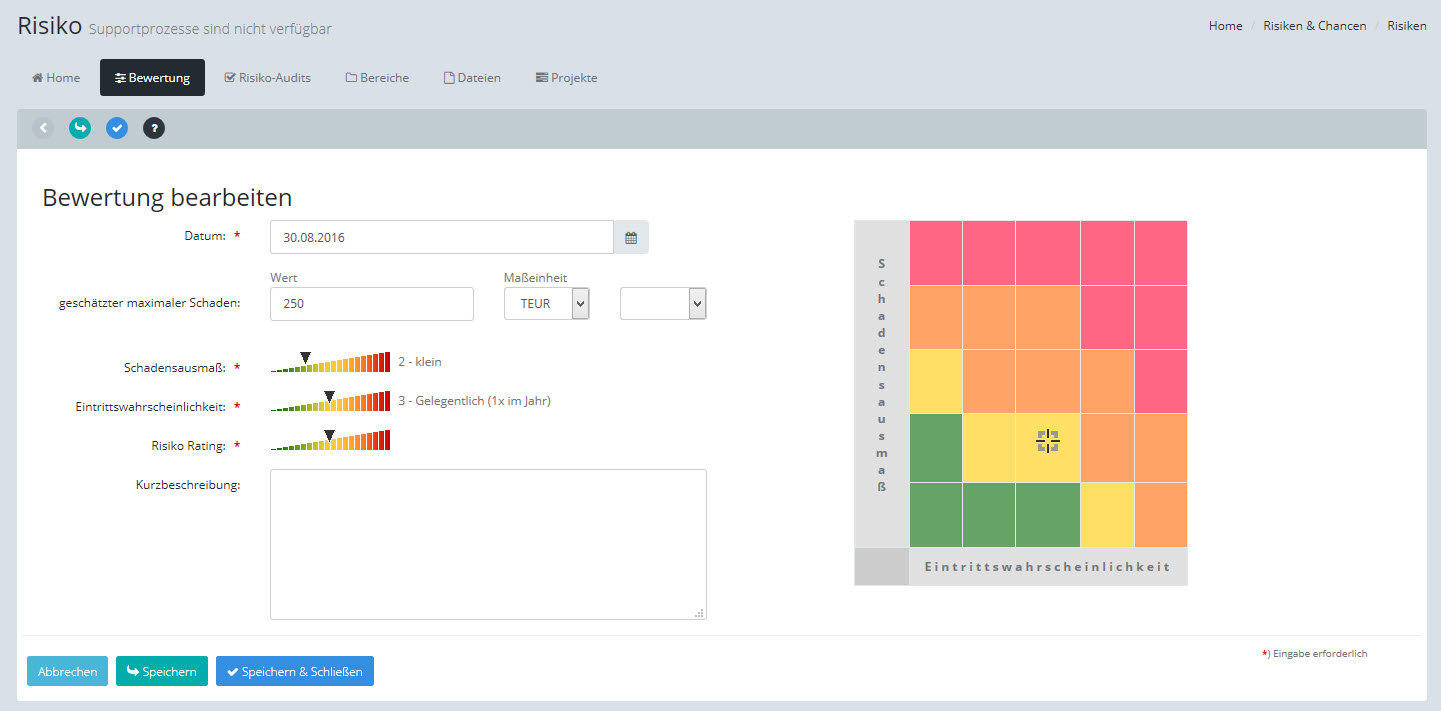Click the crosshair marker in risk matrix
1441x711 pixels.
coord(1047,441)
